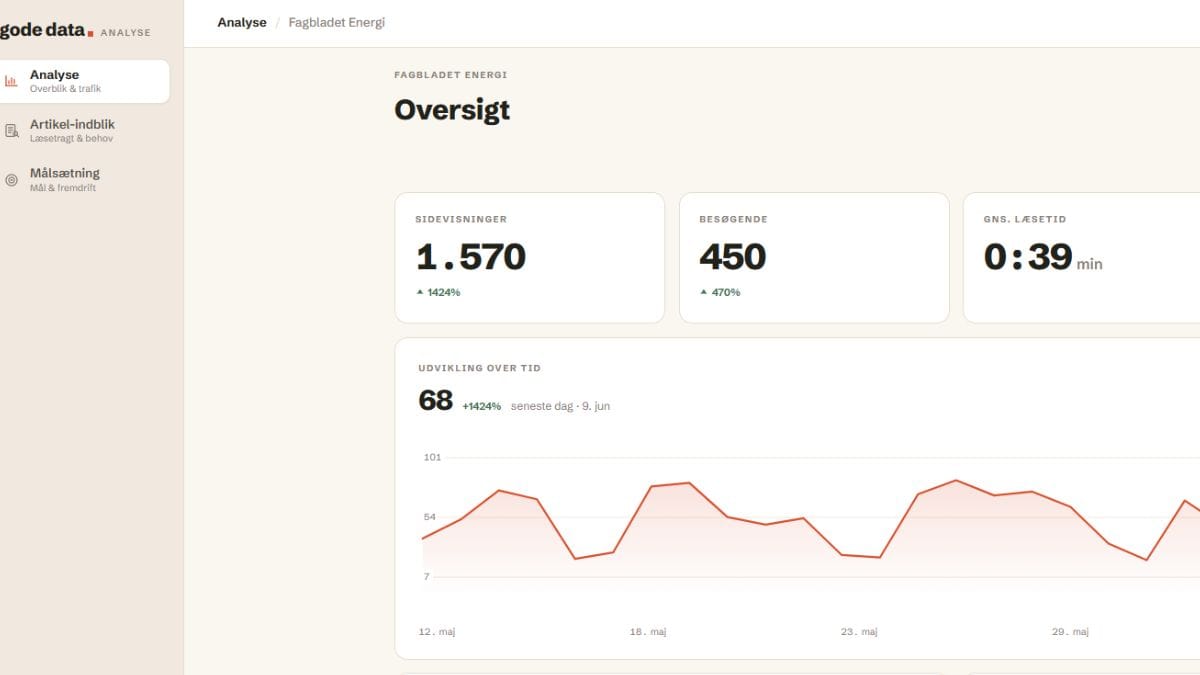Click Analyse in the breadcrumb
The image size is (1200, 675).
242,22
